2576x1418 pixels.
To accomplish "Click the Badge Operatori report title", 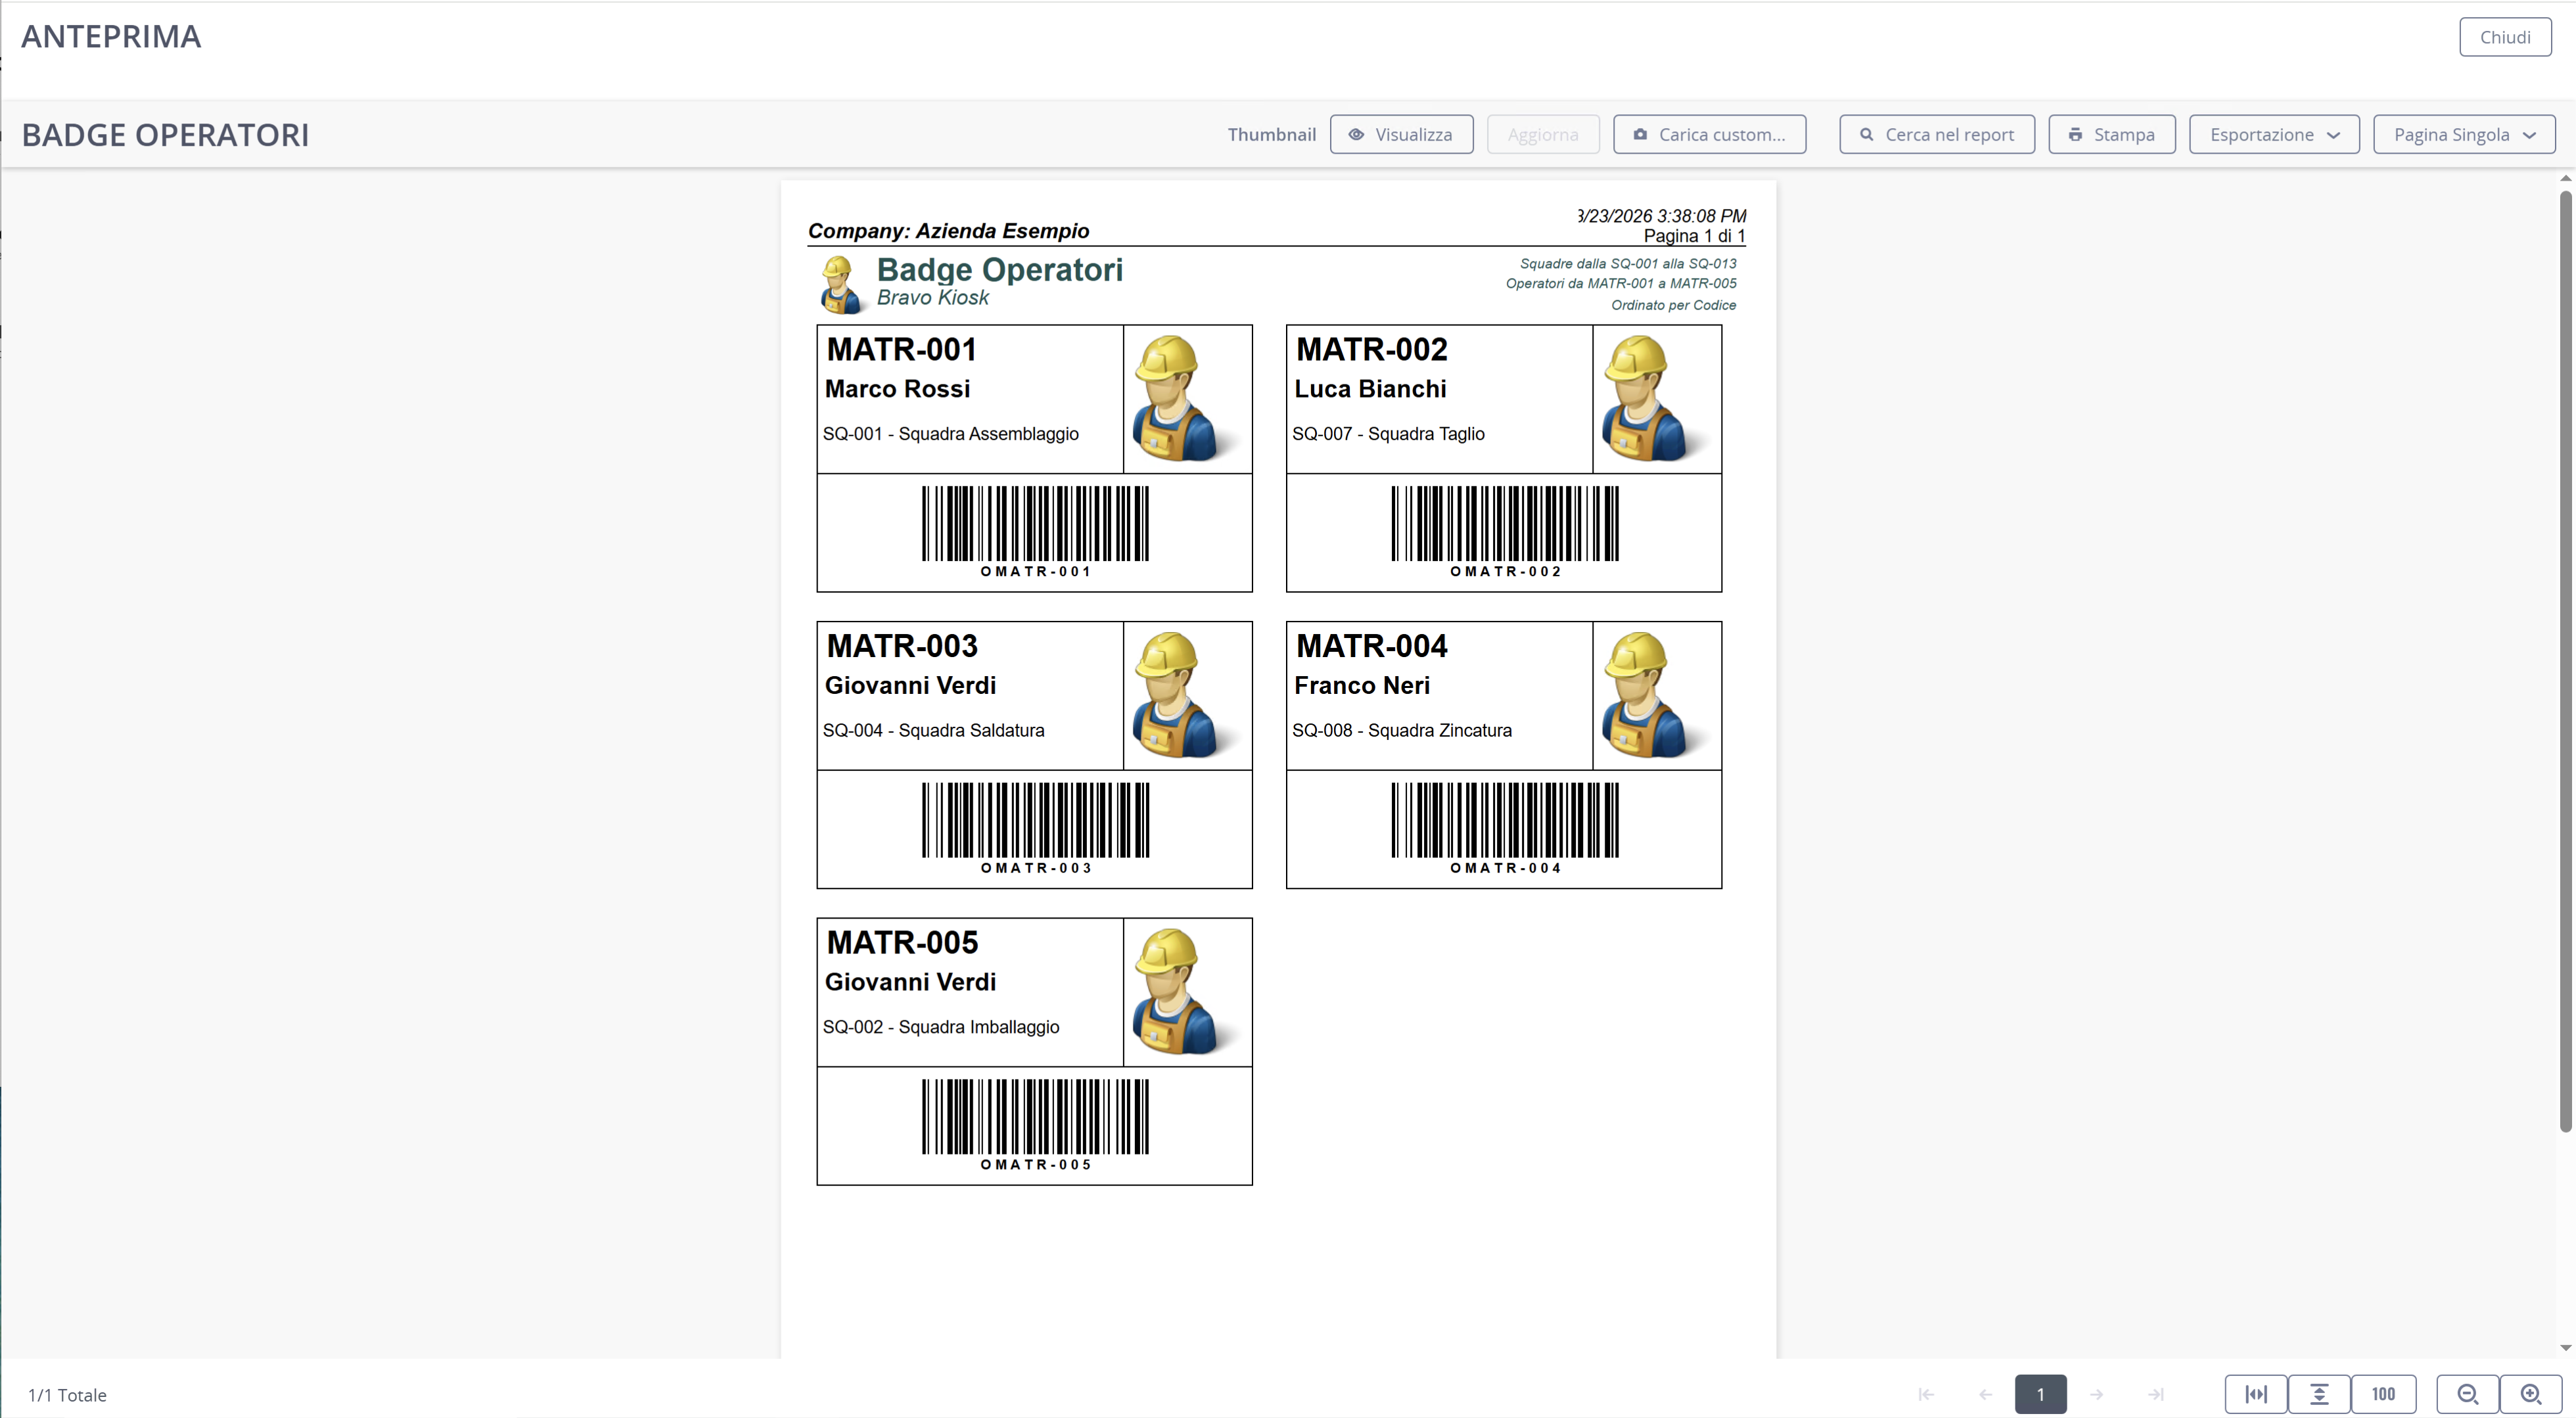I will click(999, 269).
